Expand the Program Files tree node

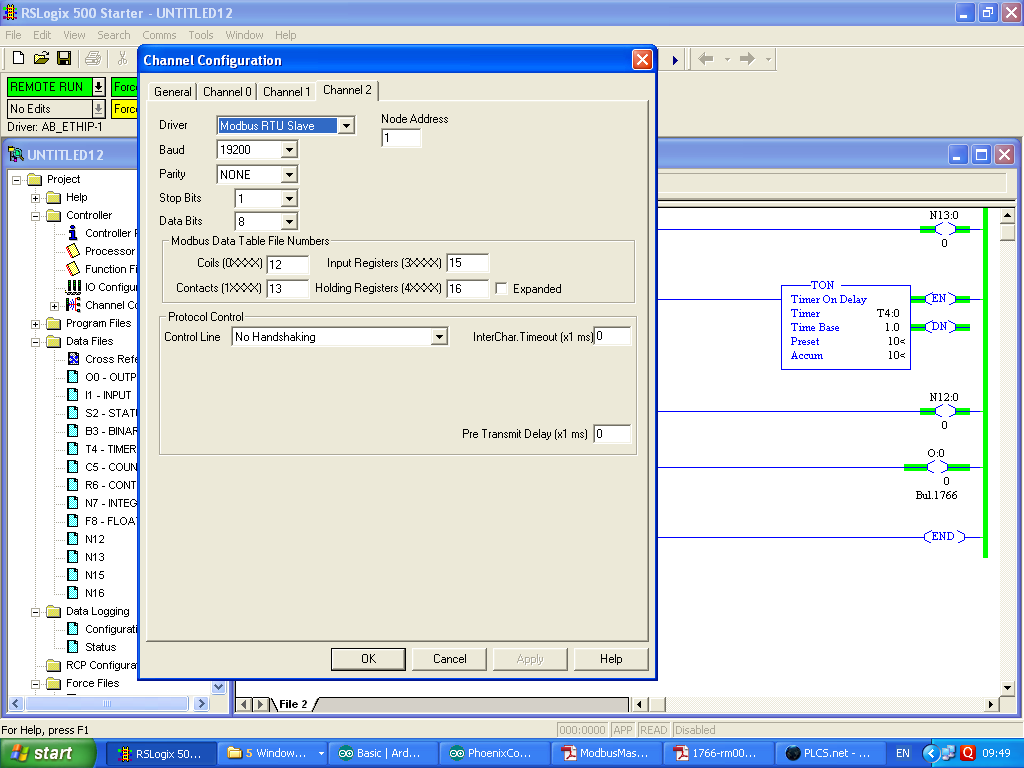36,323
